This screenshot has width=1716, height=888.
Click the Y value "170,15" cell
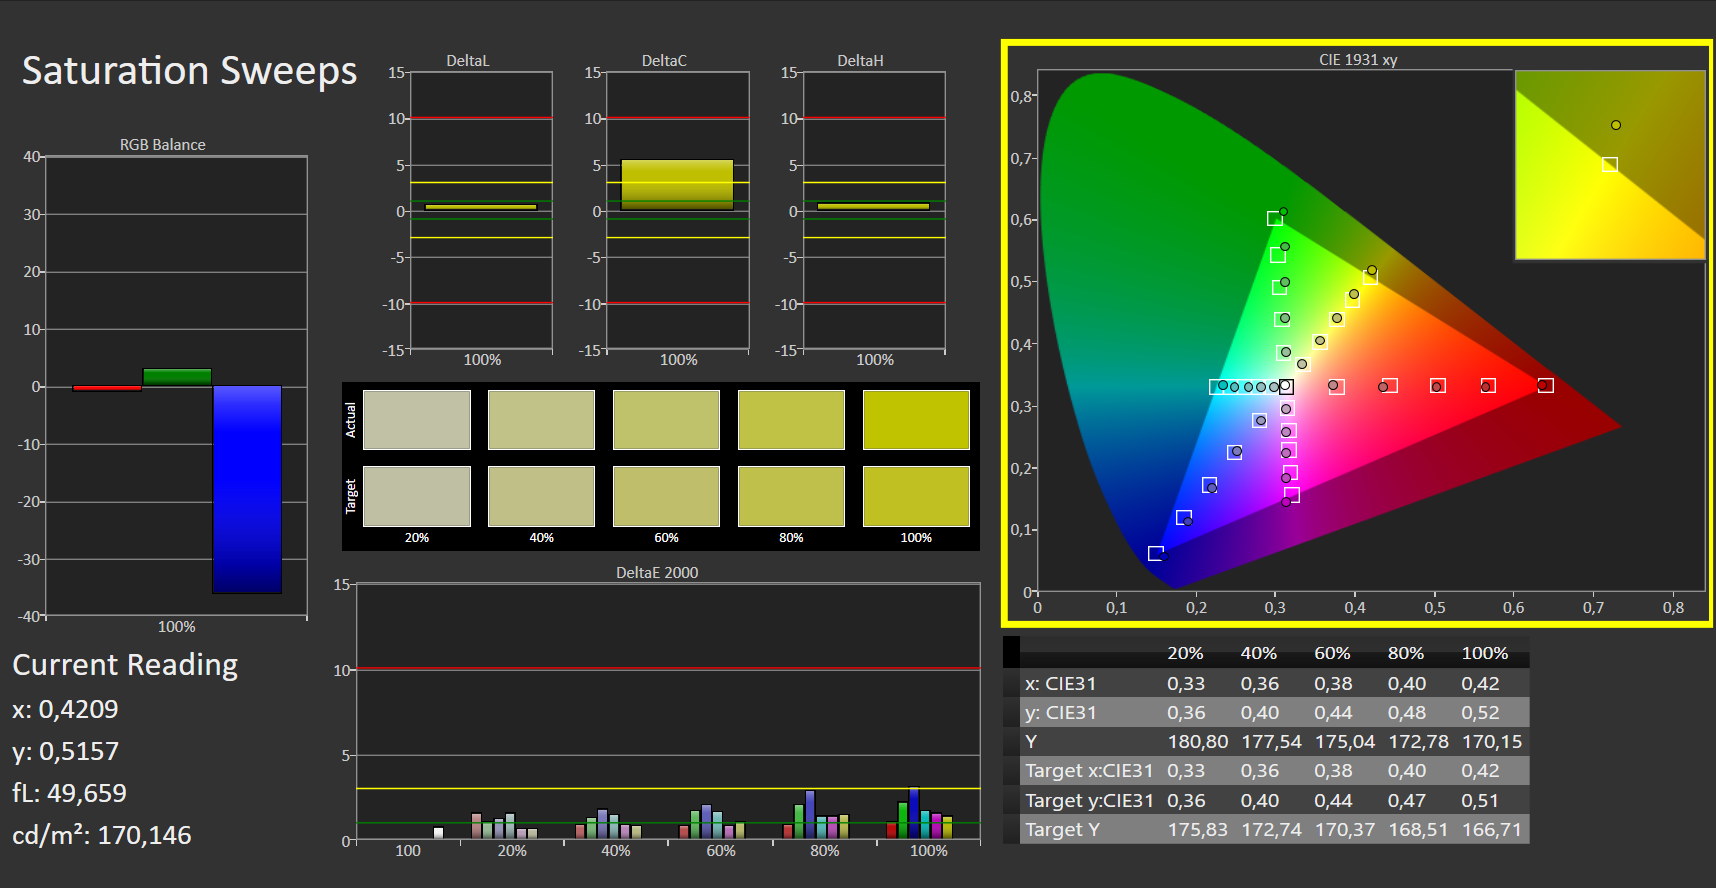(1492, 742)
